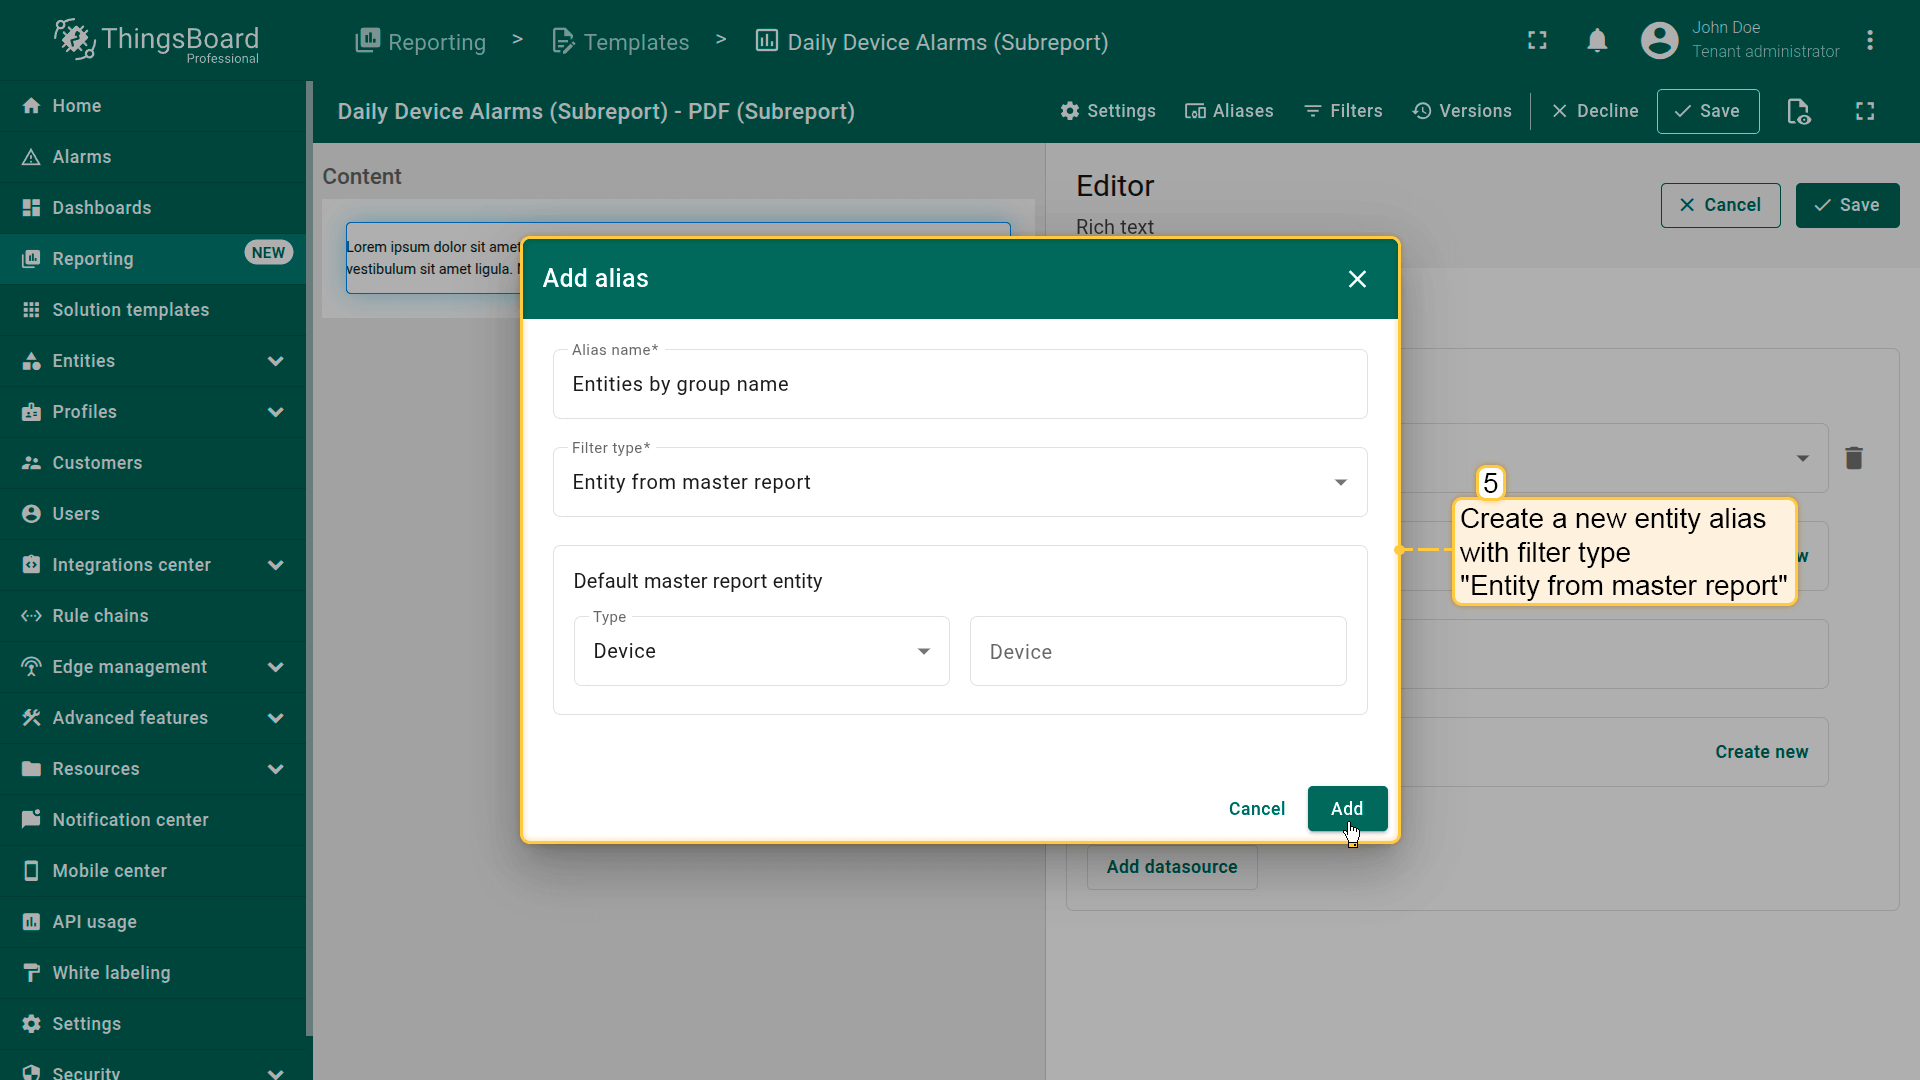1920x1080 pixels.
Task: Click the report preview document icon
Action: [x=1798, y=111]
